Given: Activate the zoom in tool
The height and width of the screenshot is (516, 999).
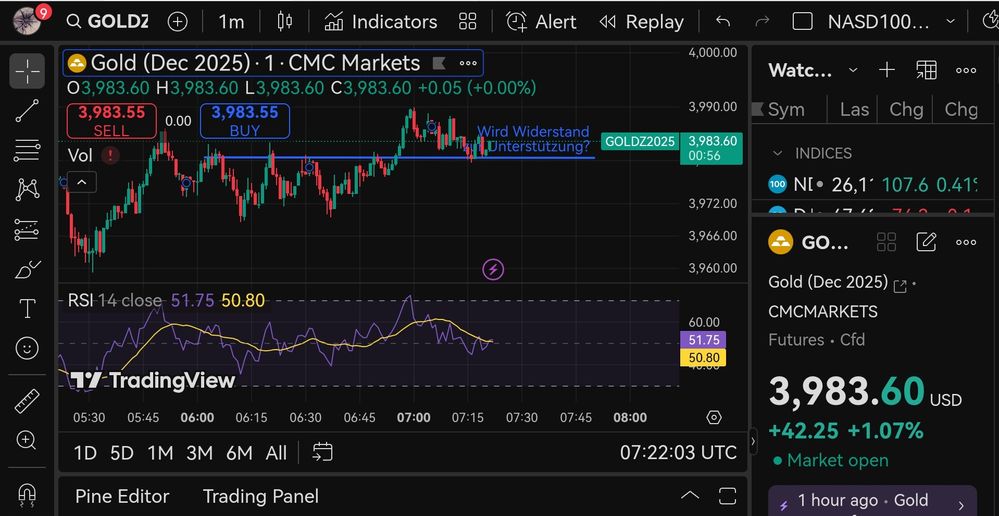Looking at the screenshot, I should (x=27, y=440).
